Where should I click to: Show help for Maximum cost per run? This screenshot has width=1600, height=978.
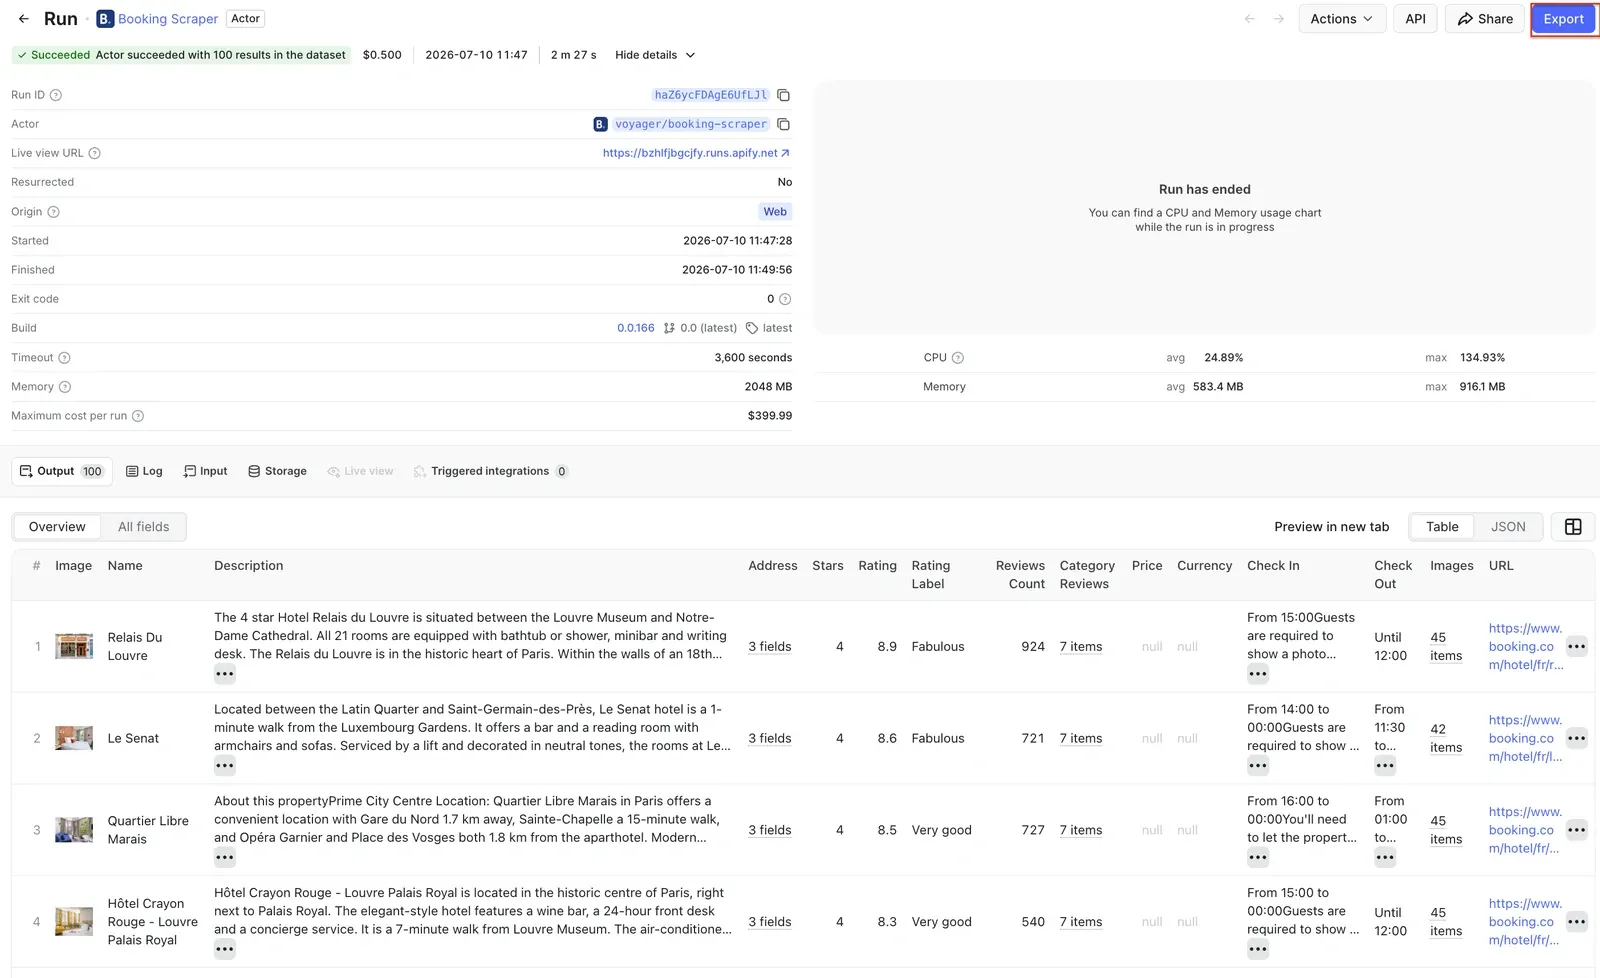pyautogui.click(x=138, y=416)
